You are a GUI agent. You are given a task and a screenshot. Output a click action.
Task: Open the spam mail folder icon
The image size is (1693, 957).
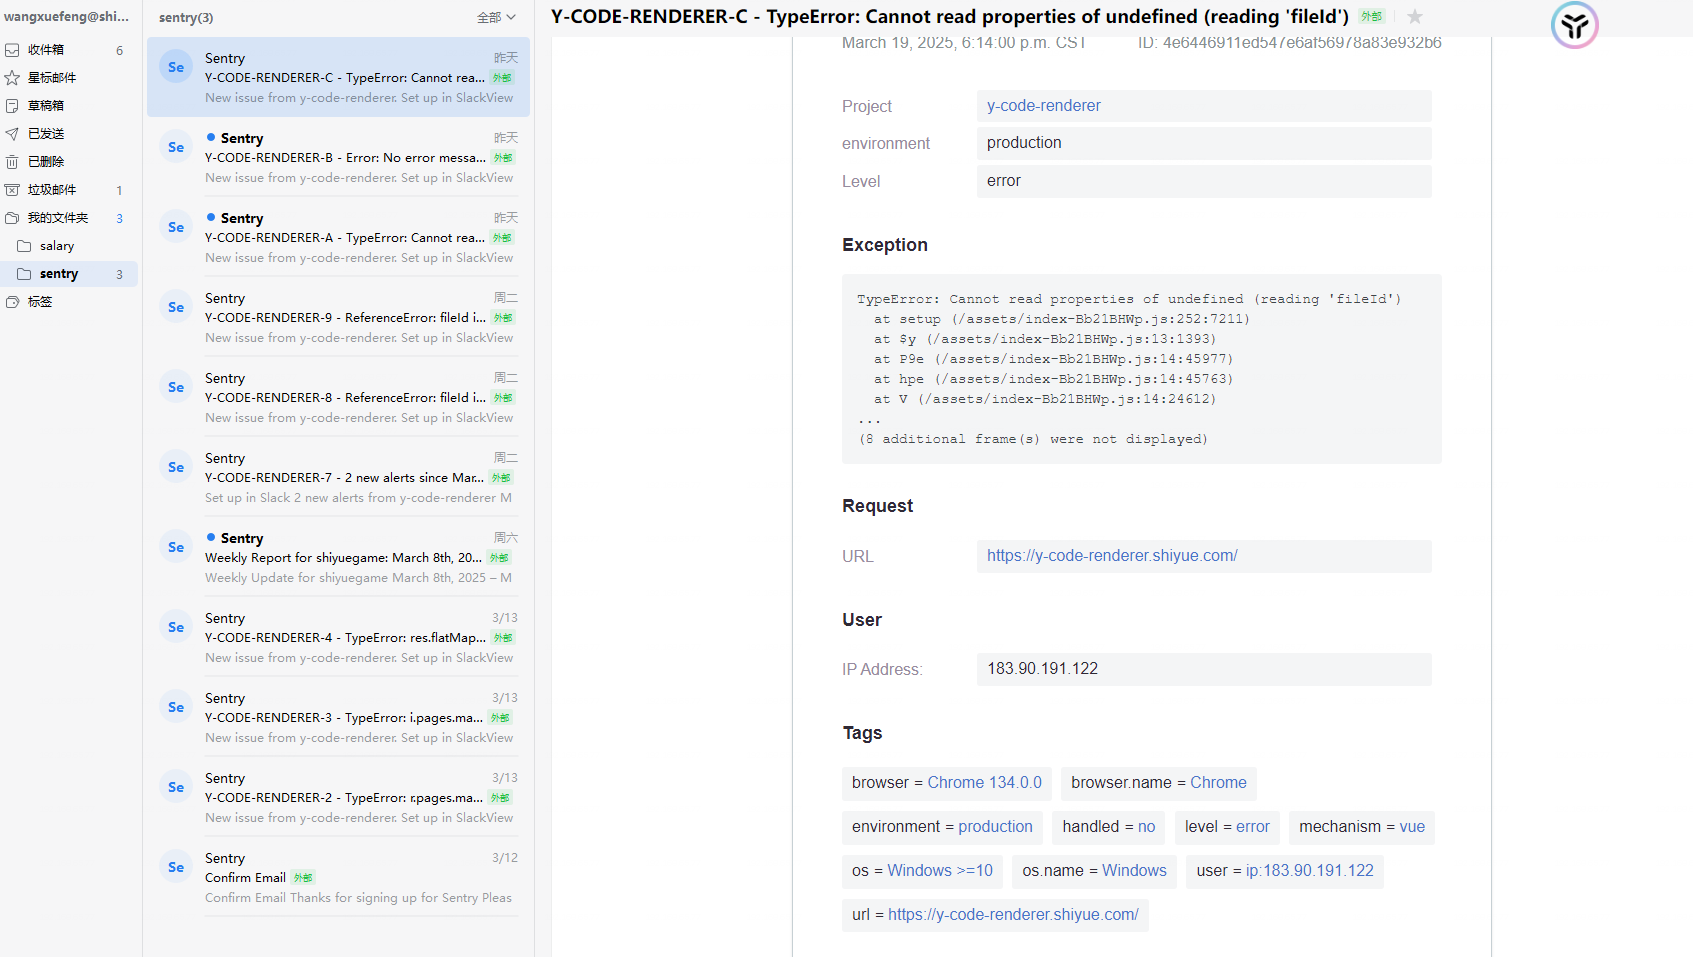12,190
